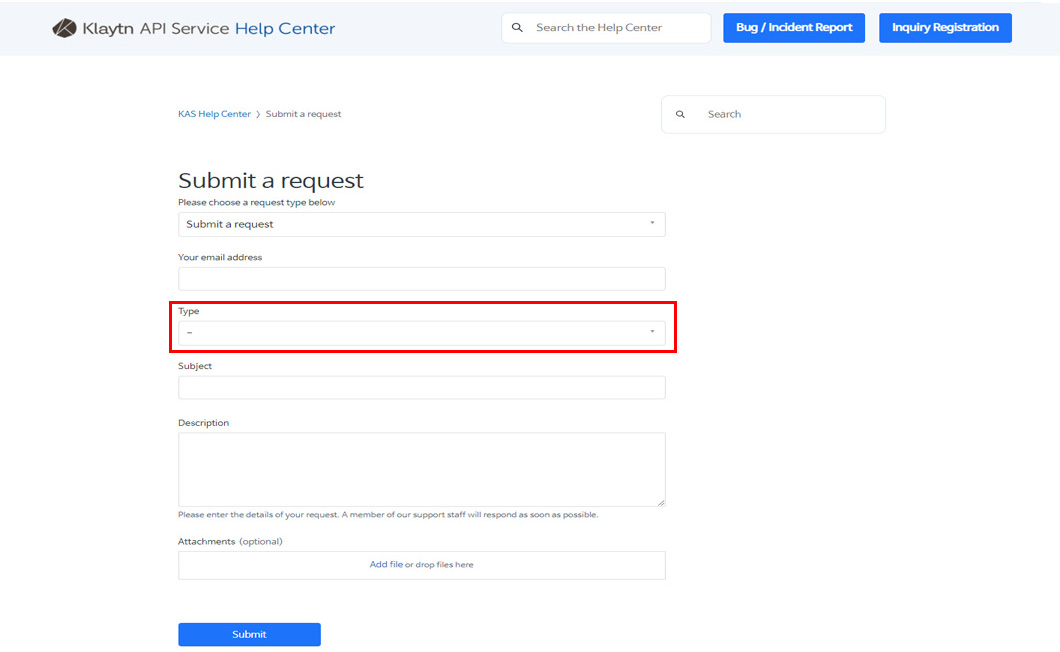Click the 'Submit a request' page heading
The image size is (1060, 652).
point(270,181)
